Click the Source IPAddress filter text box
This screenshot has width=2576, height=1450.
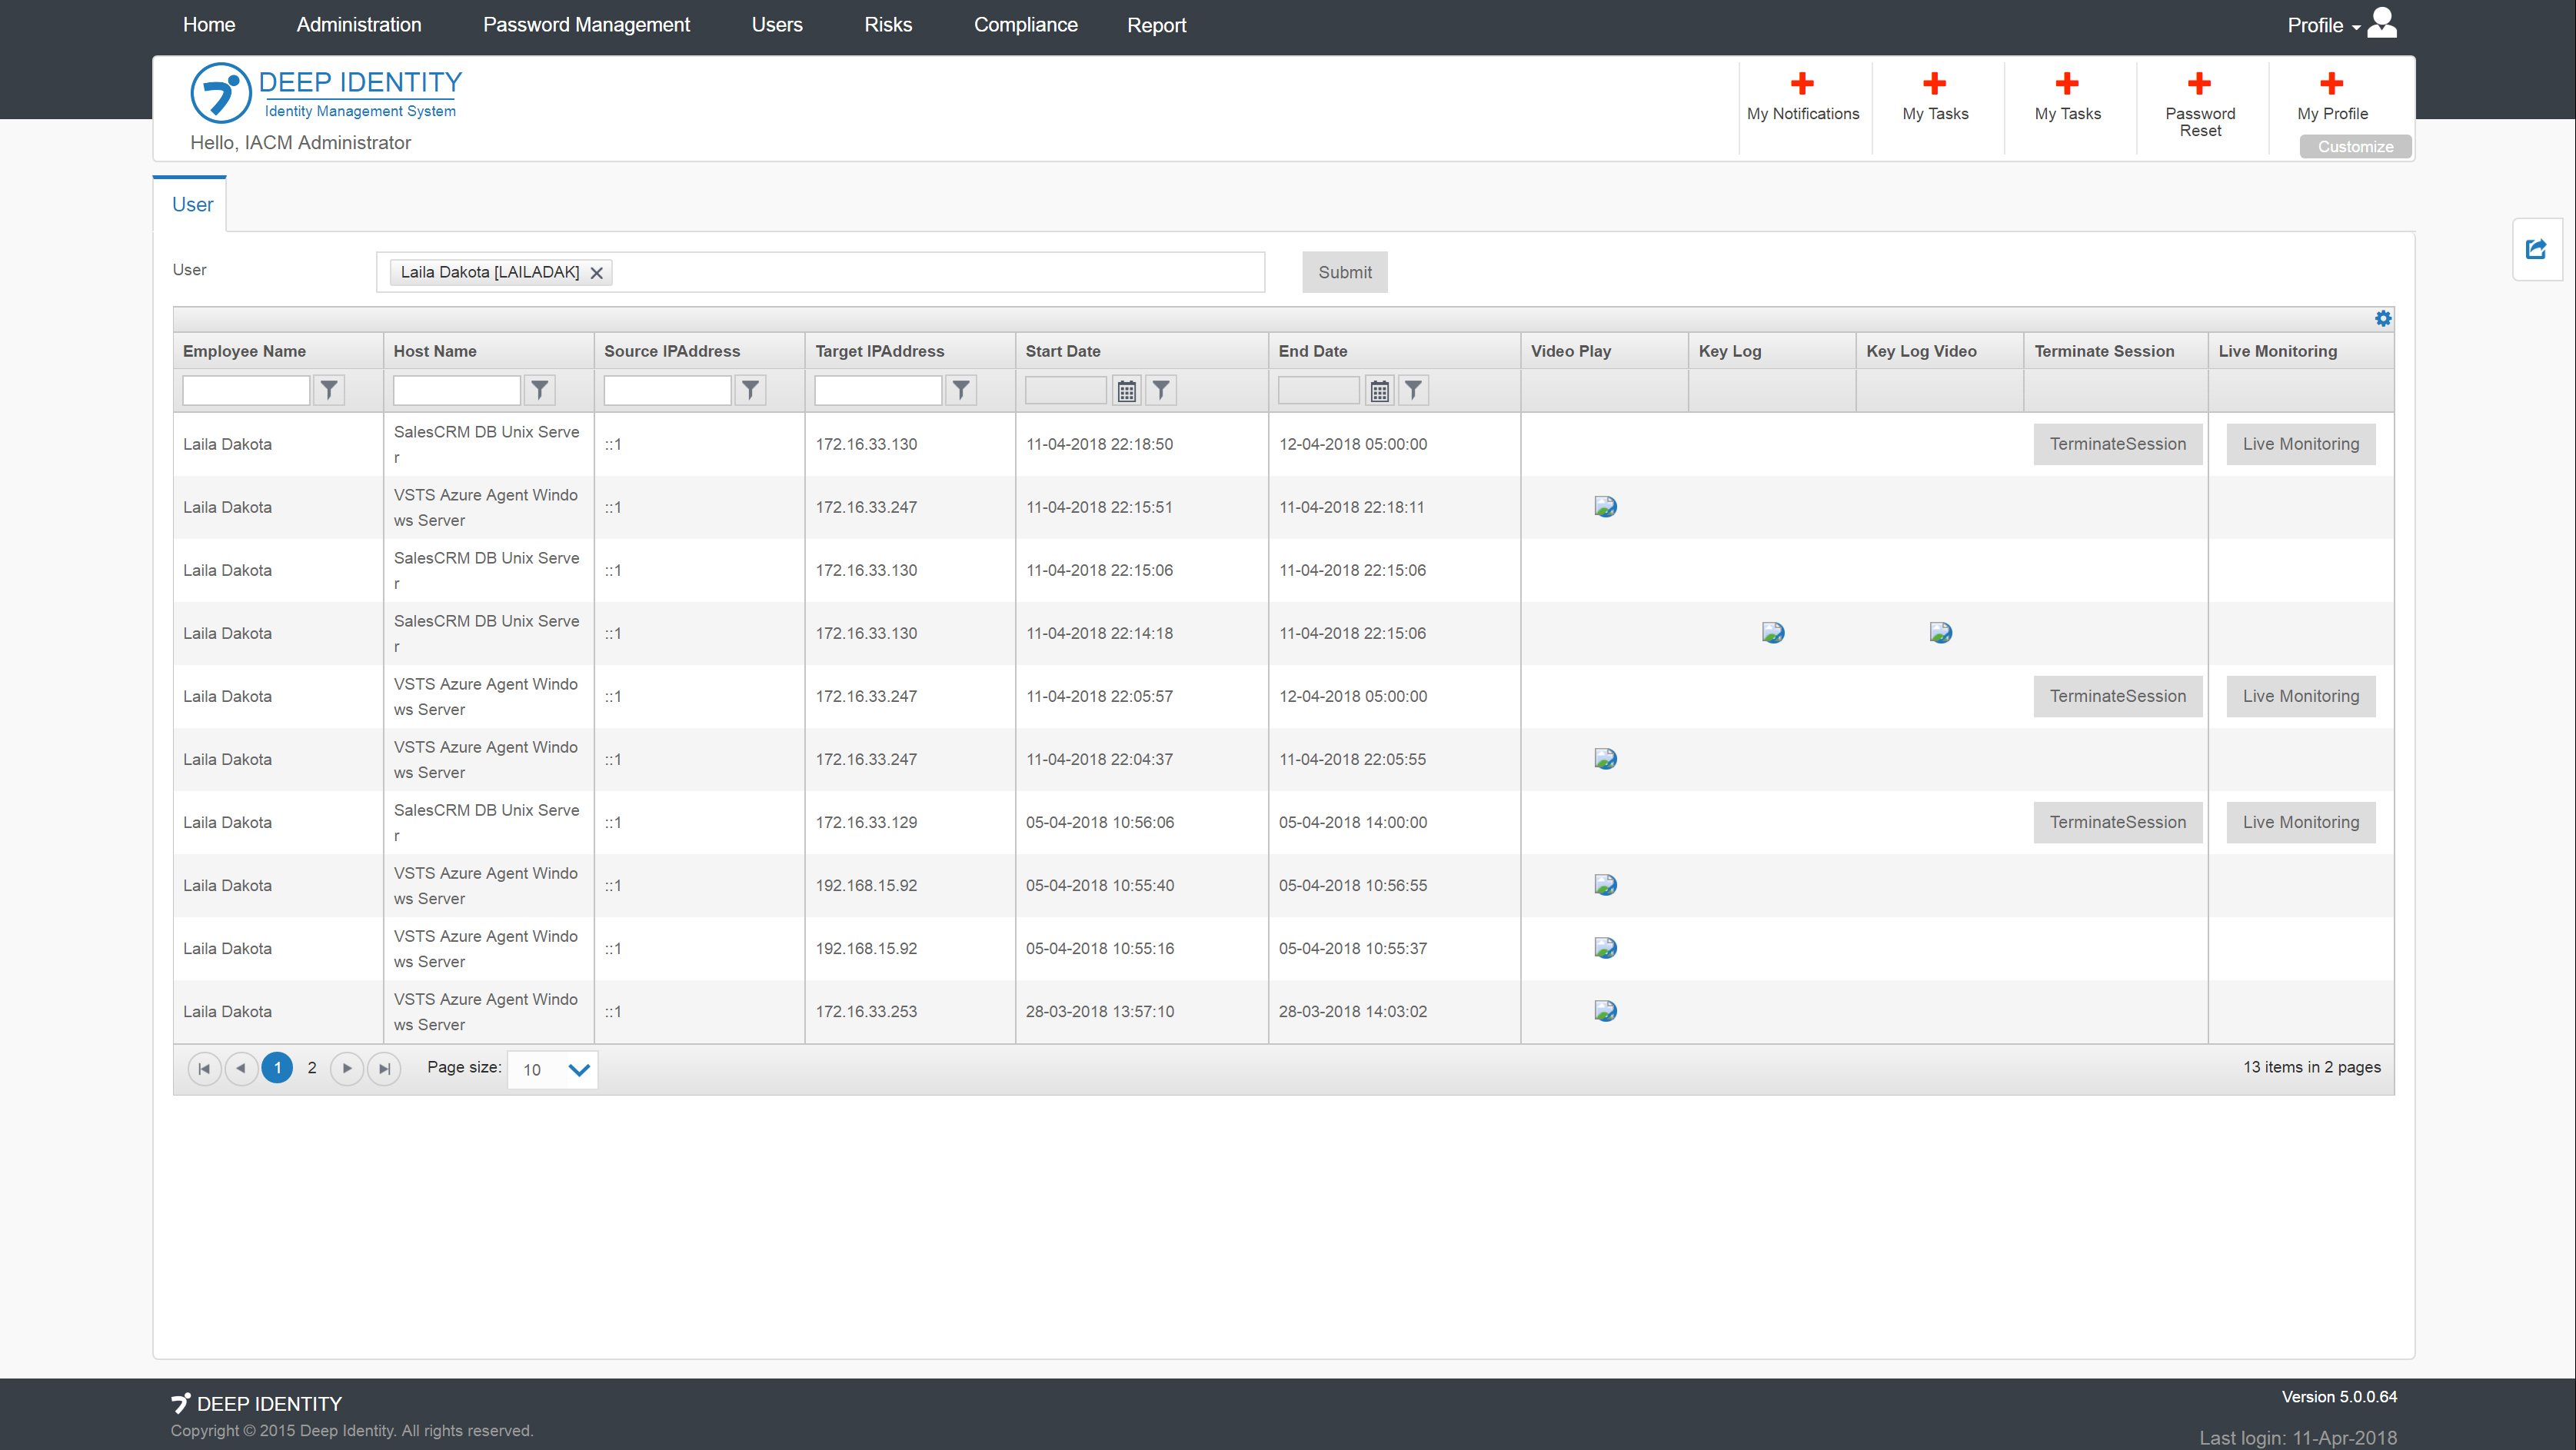(667, 390)
